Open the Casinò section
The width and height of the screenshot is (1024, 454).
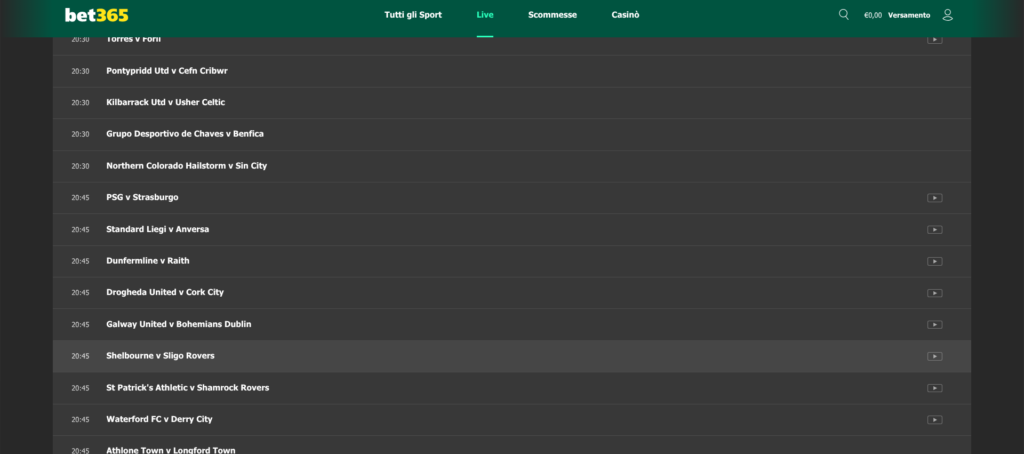pyautogui.click(x=625, y=15)
